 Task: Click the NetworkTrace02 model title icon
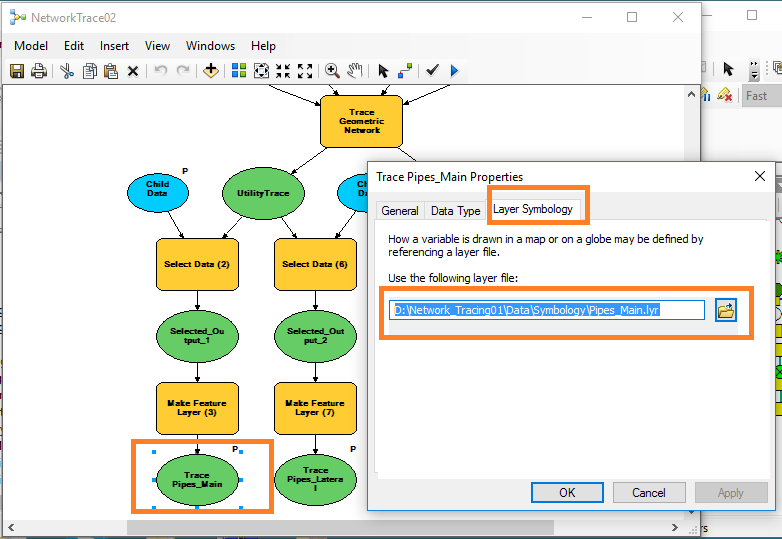coord(18,18)
